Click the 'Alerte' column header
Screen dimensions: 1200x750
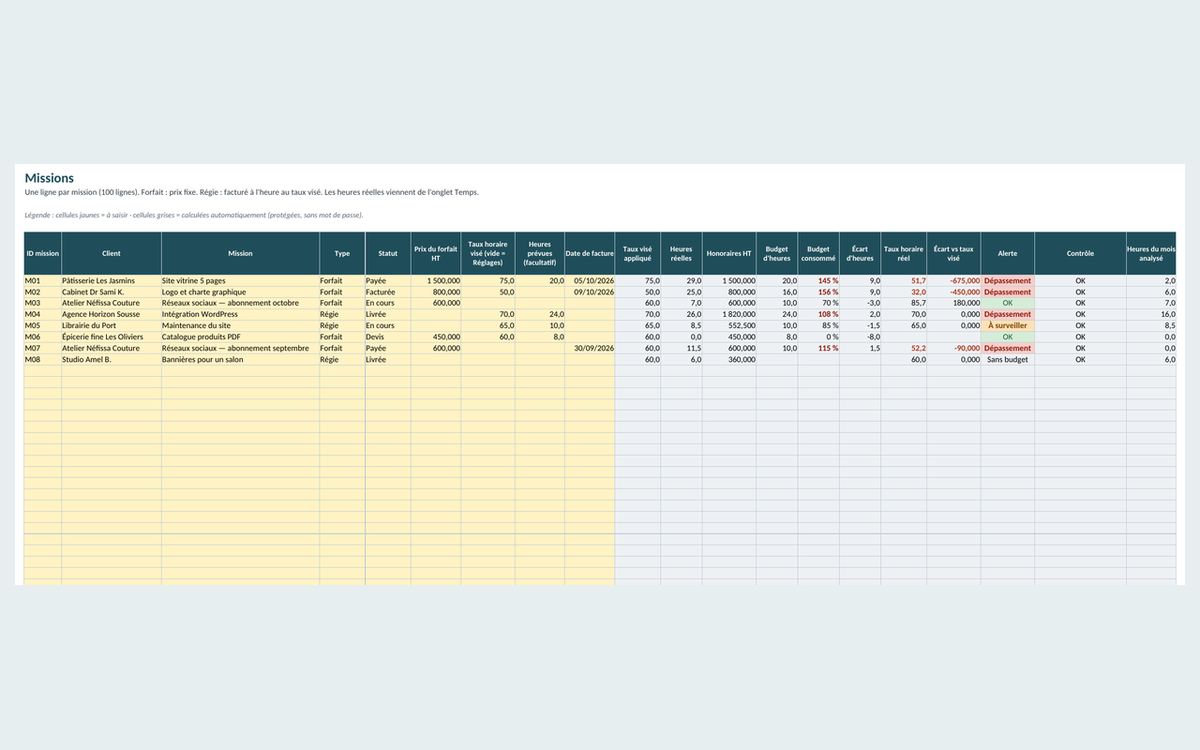point(1008,254)
